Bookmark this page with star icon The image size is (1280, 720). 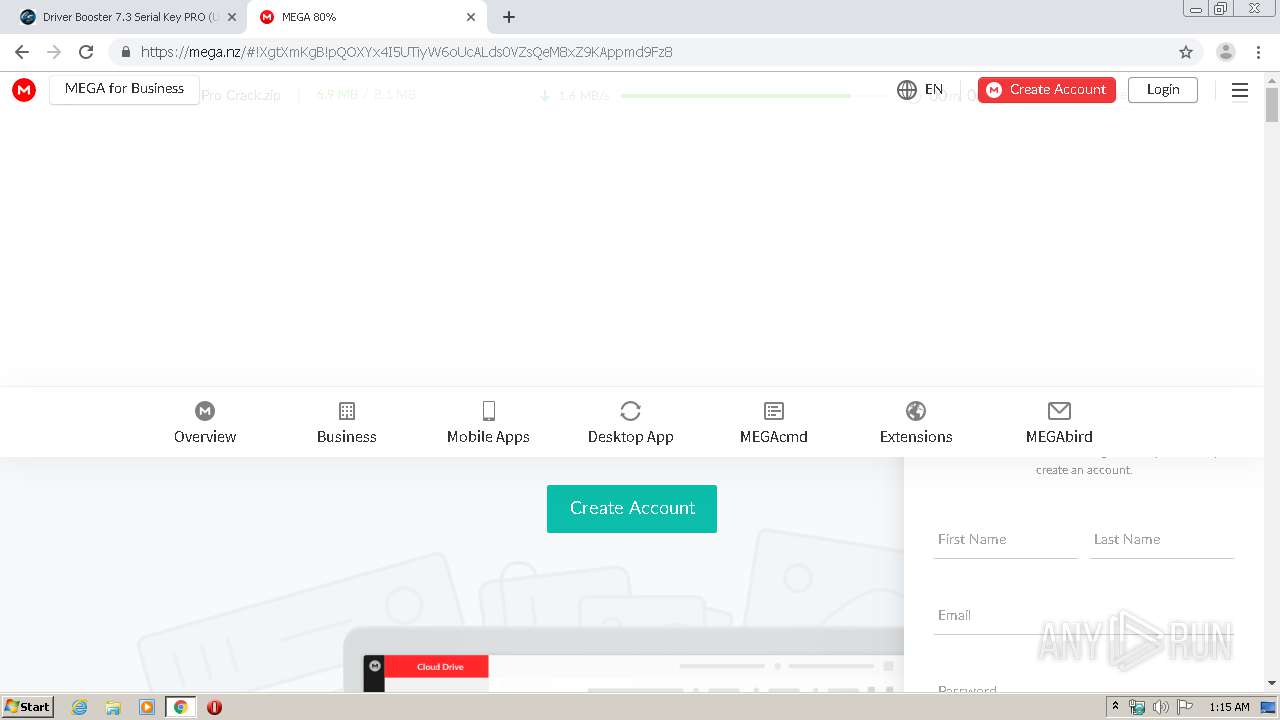pos(1186,52)
